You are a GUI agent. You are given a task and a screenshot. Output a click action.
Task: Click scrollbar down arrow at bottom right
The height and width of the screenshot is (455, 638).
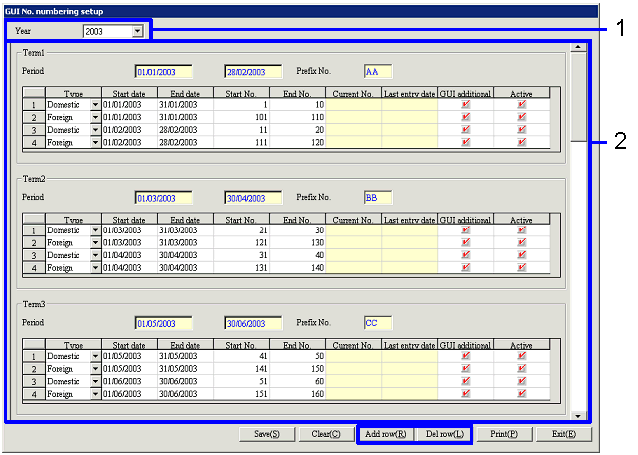(579, 414)
